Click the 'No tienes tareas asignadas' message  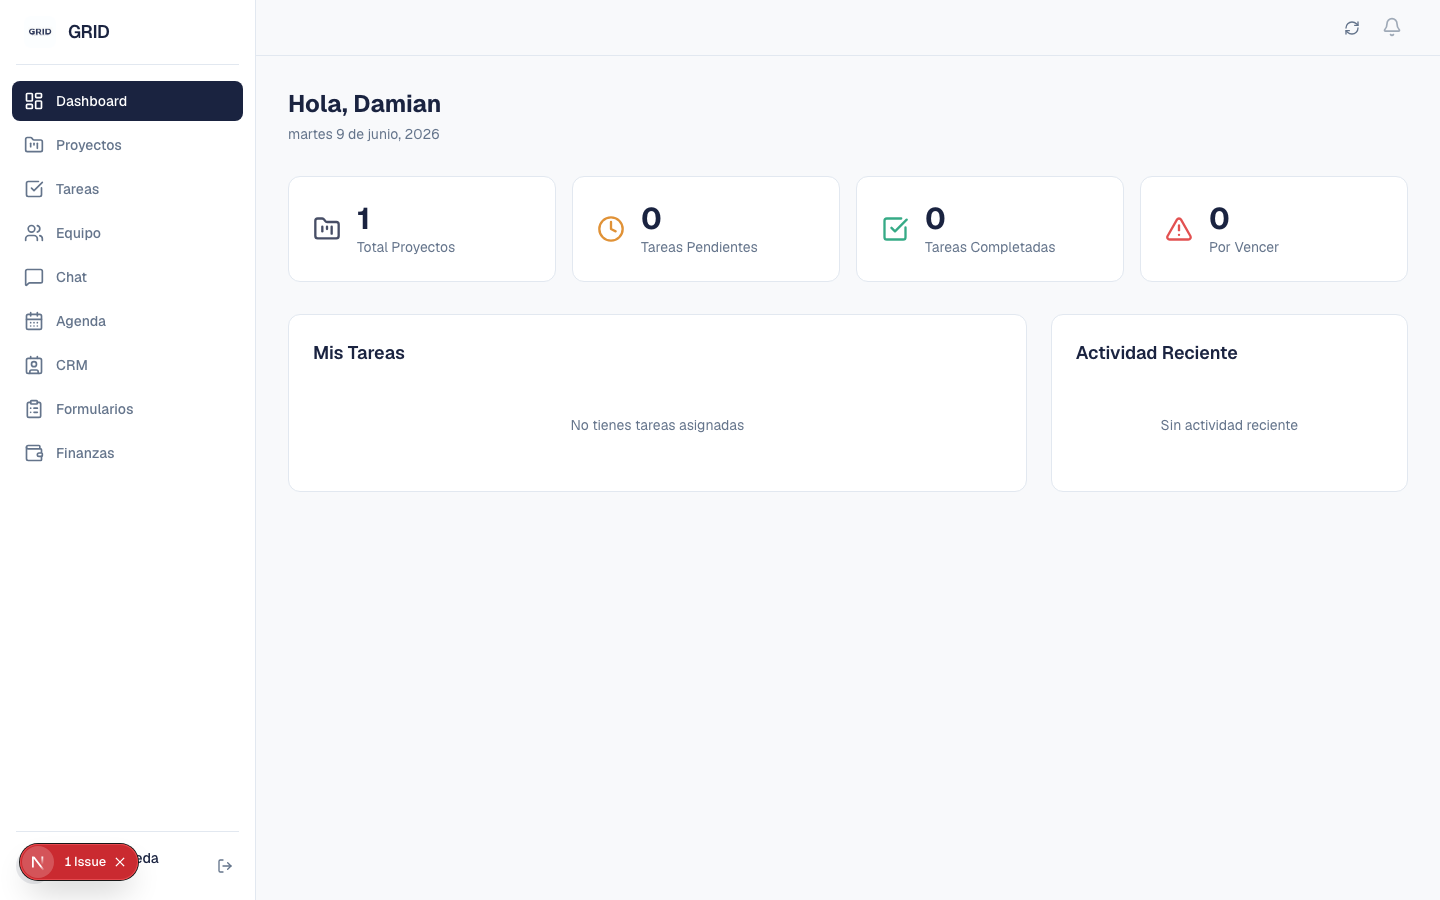point(657,425)
